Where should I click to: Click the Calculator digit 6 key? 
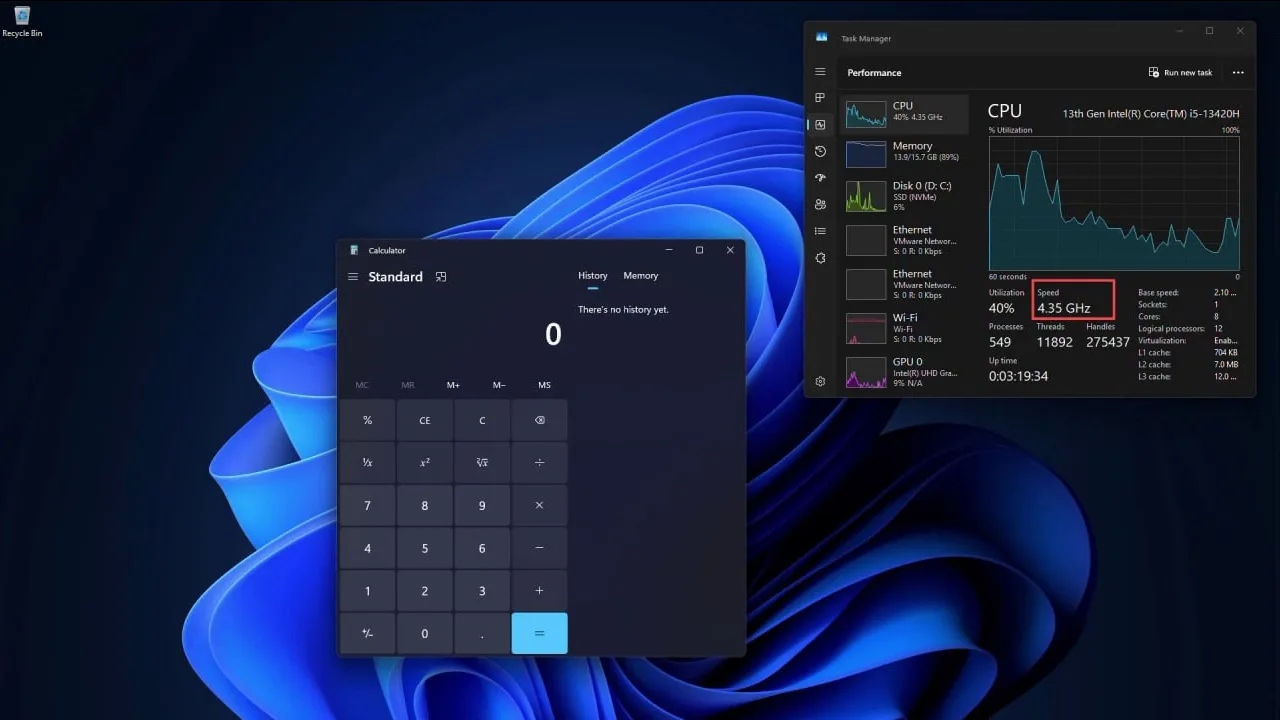click(482, 548)
